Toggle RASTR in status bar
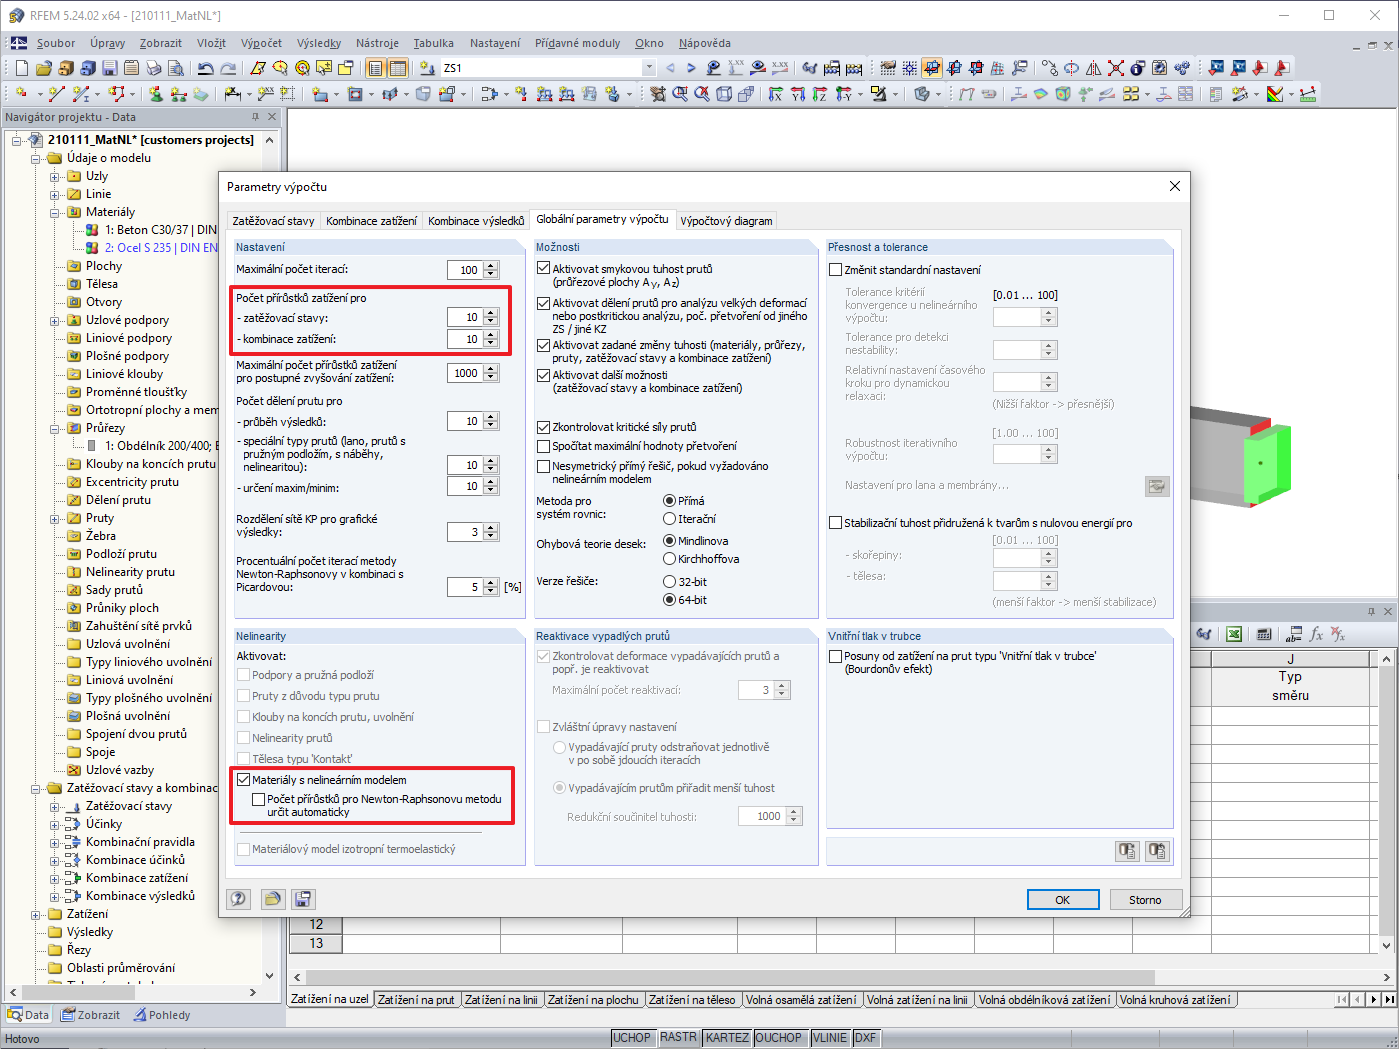Screen dimensions: 1399x1049 coord(678,1038)
